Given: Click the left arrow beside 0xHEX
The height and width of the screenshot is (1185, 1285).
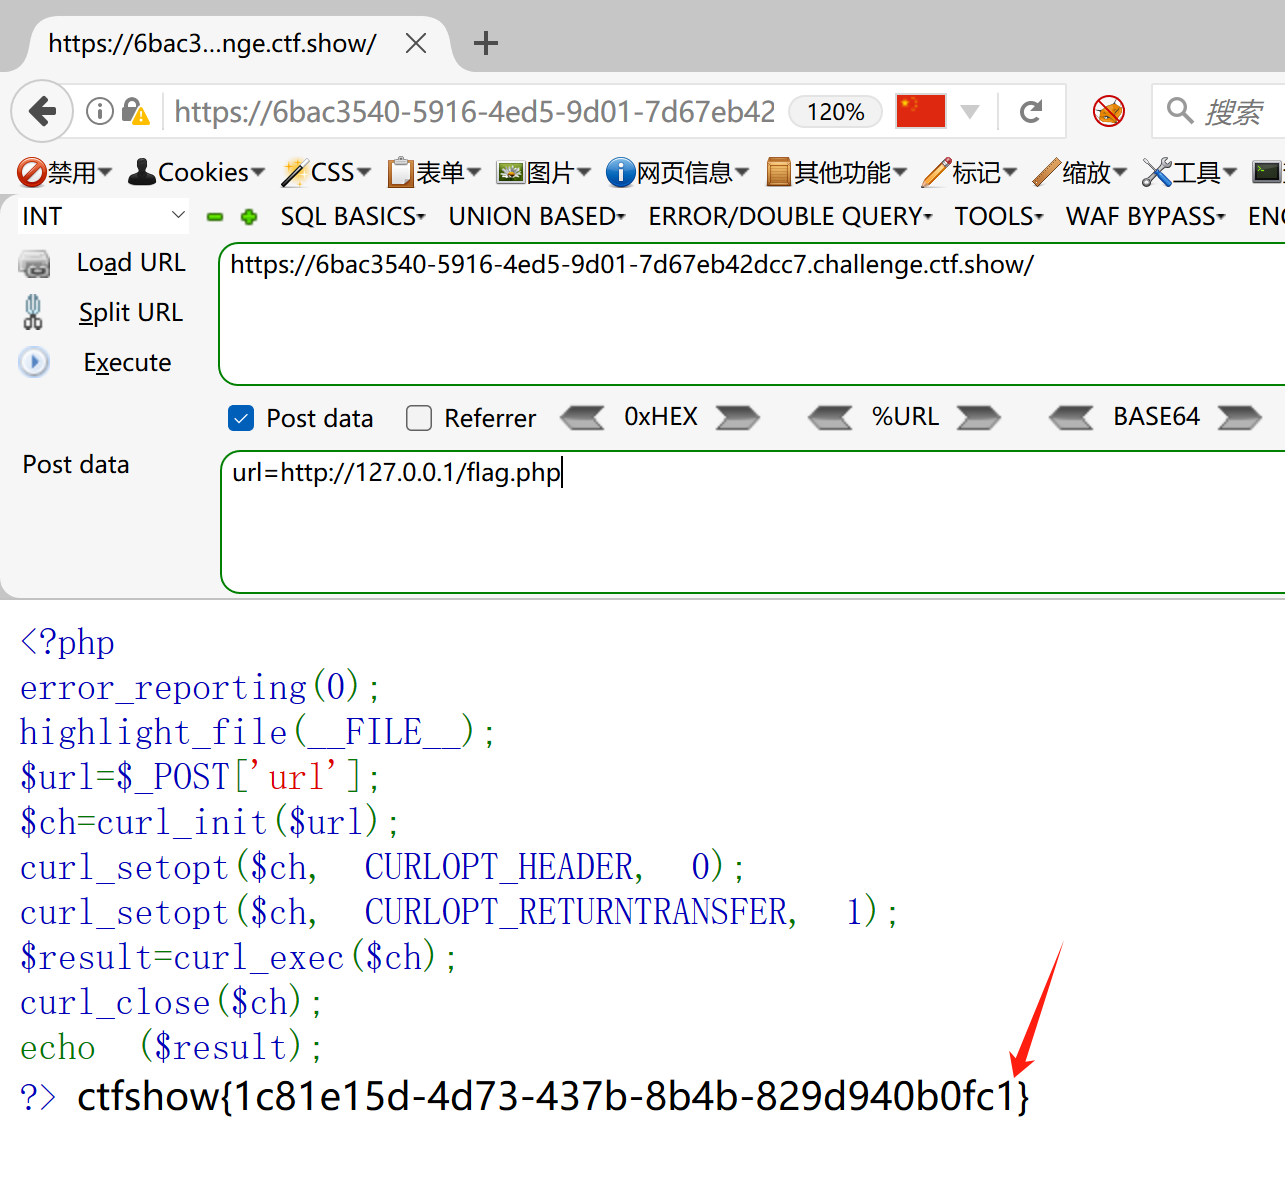Looking at the screenshot, I should coord(582,417).
